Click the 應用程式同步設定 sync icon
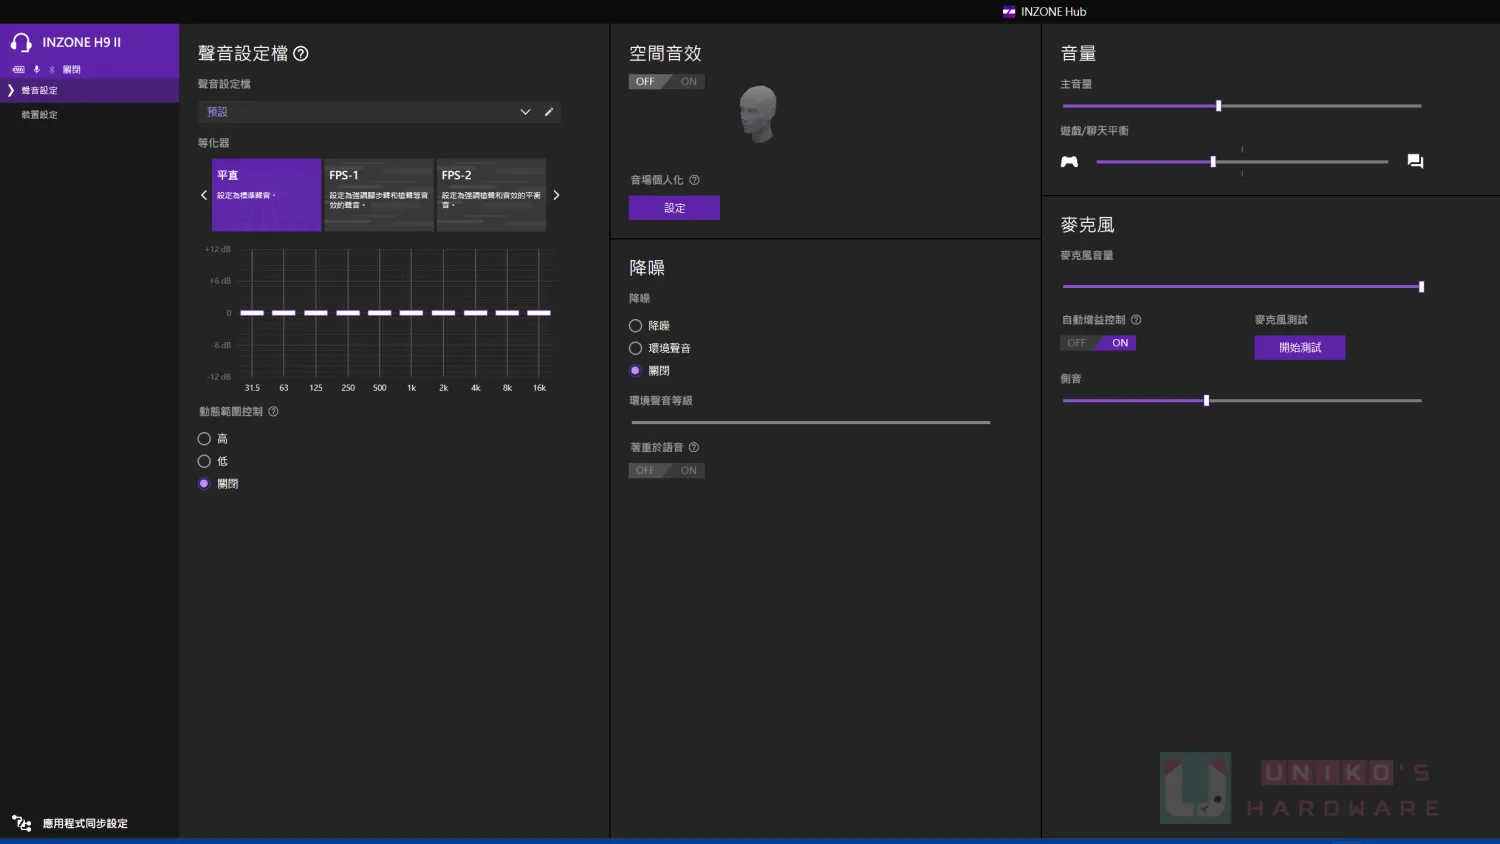This screenshot has height=844, width=1500. tap(21, 823)
